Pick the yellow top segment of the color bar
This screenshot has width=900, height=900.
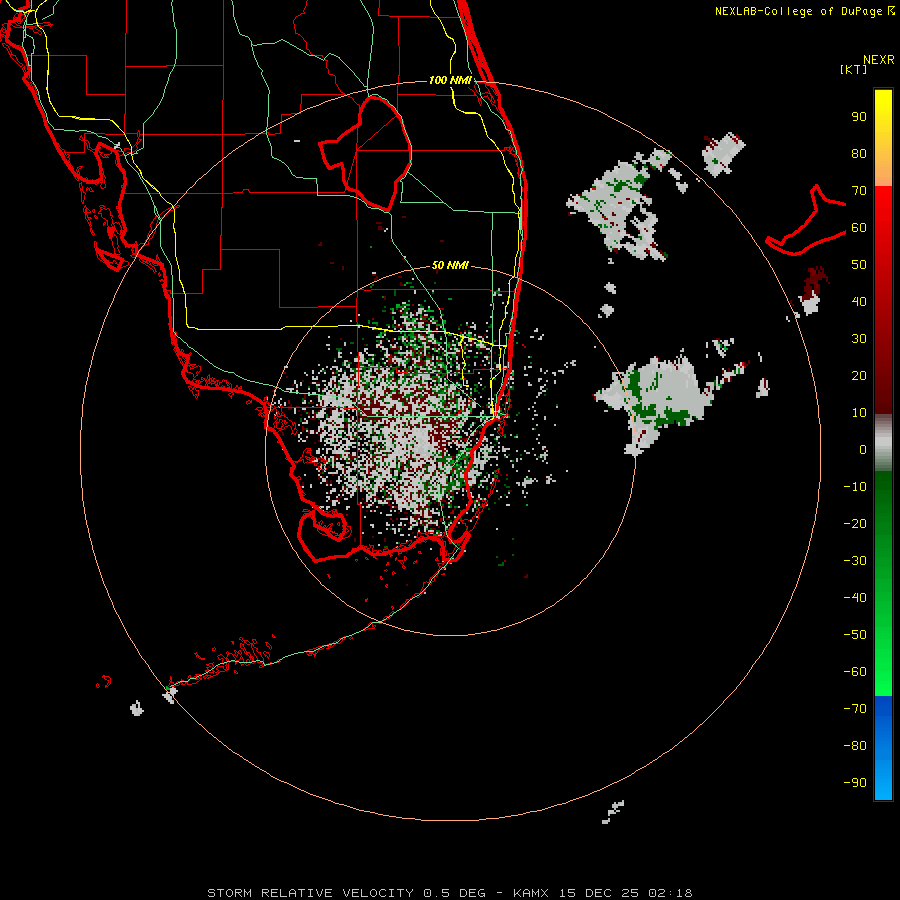point(883,138)
